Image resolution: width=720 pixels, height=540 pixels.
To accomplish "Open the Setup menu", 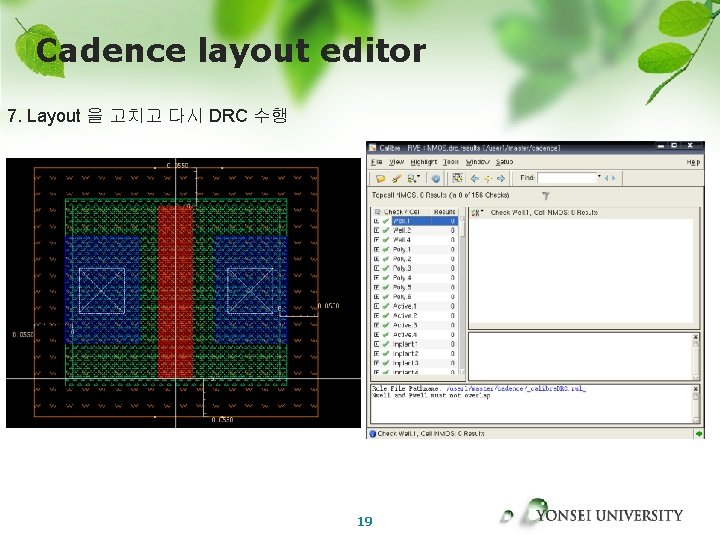I will click(x=504, y=162).
